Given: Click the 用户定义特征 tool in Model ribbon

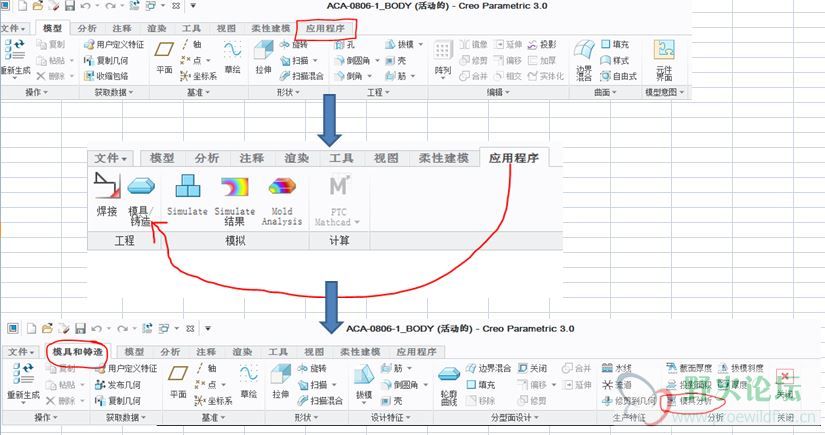Looking at the screenshot, I should (x=114, y=45).
